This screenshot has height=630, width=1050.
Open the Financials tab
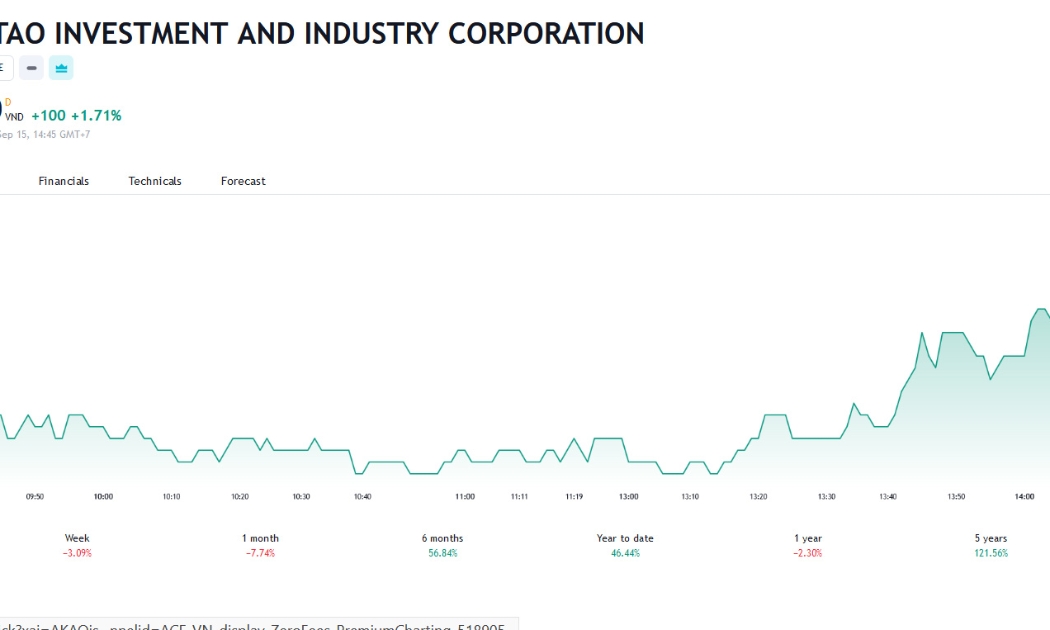pyautogui.click(x=64, y=181)
